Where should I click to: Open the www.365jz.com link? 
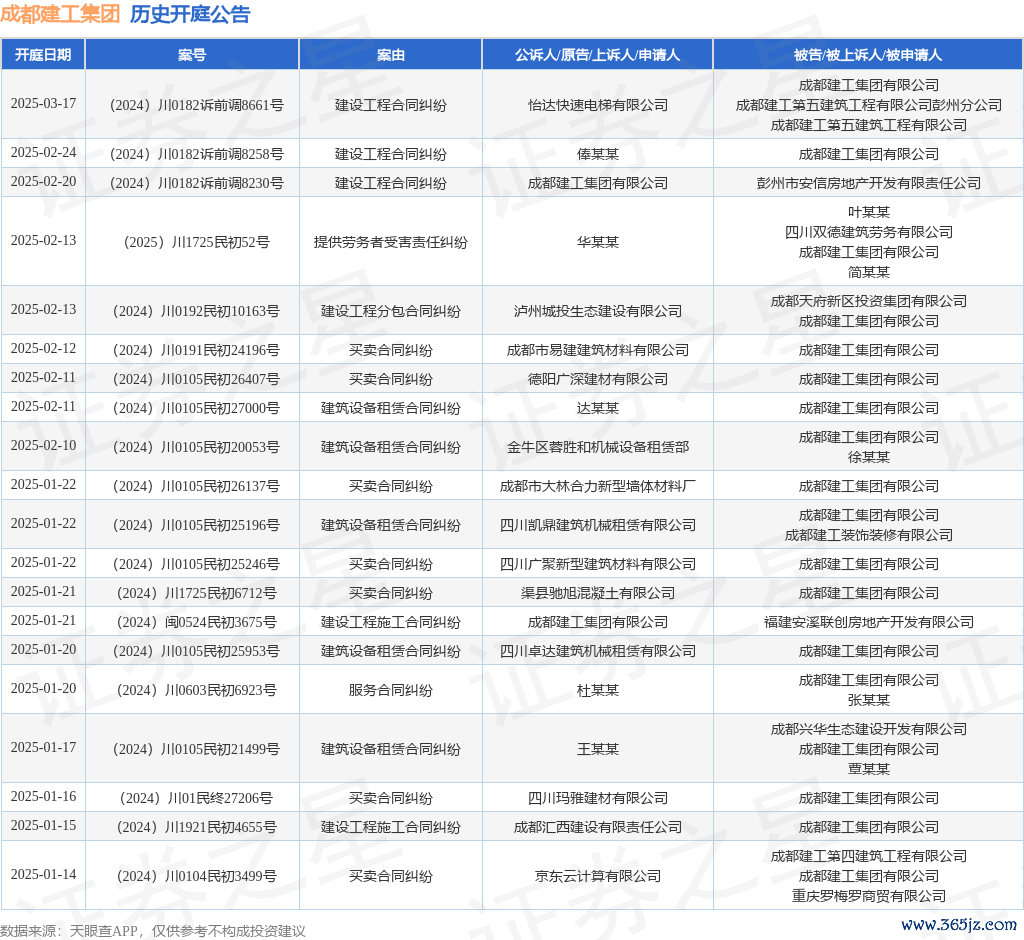(x=958, y=925)
